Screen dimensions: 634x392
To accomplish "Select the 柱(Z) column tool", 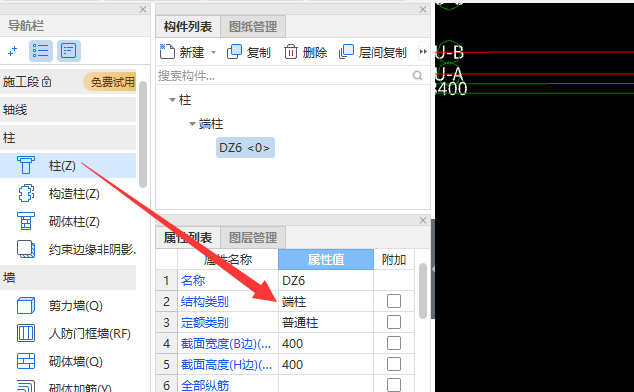I will [68, 165].
